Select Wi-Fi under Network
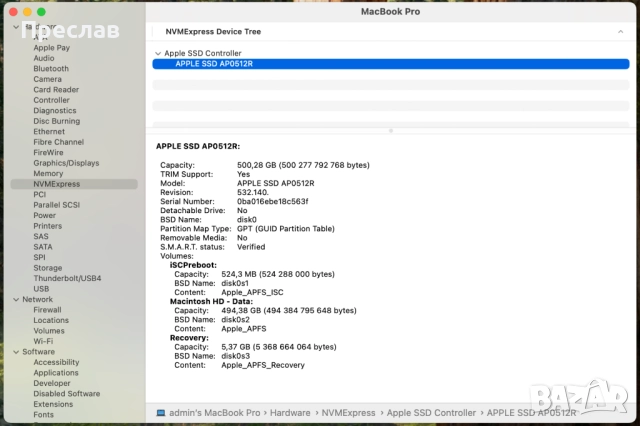 pos(43,341)
